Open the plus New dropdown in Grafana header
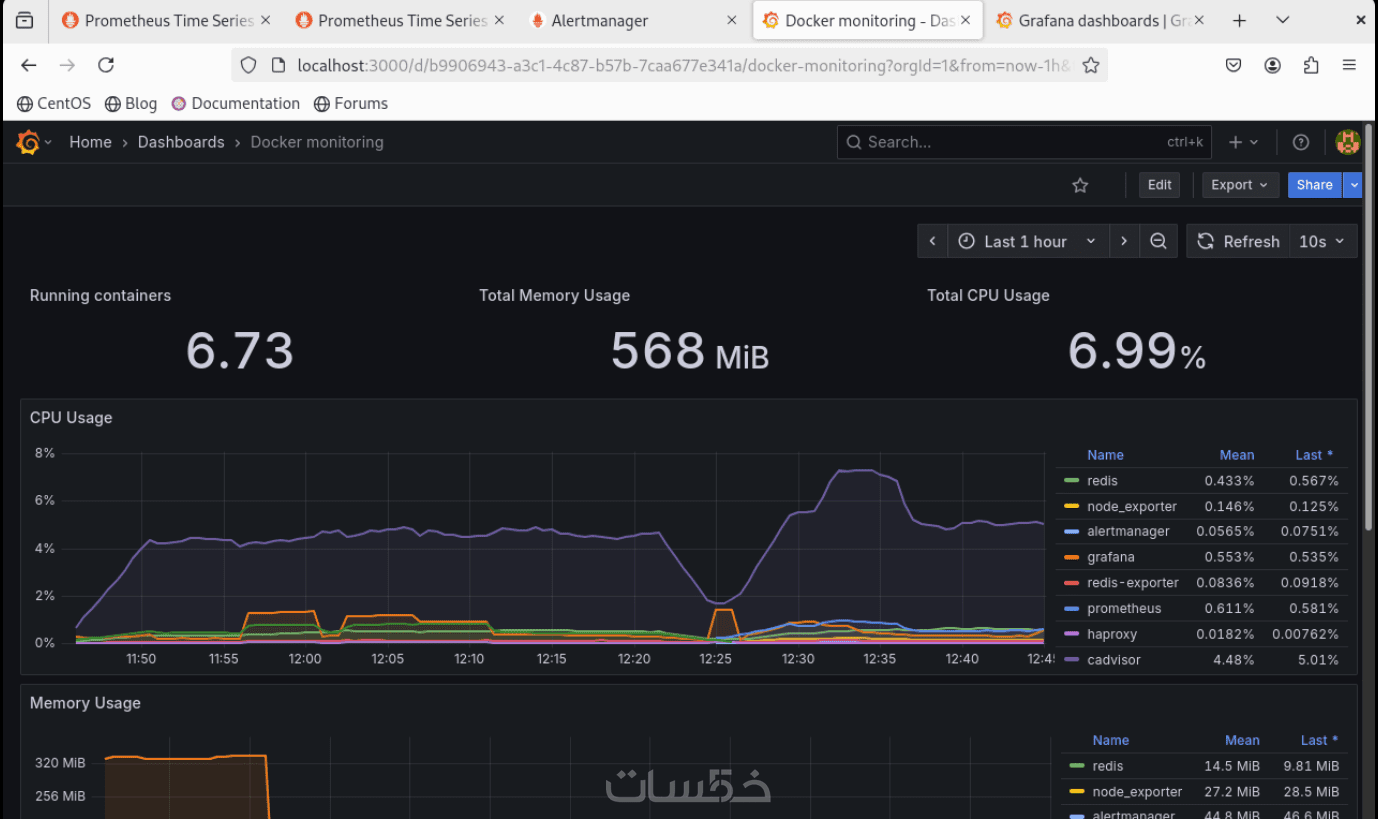Screen dimensions: 1378x819 (x=1243, y=142)
